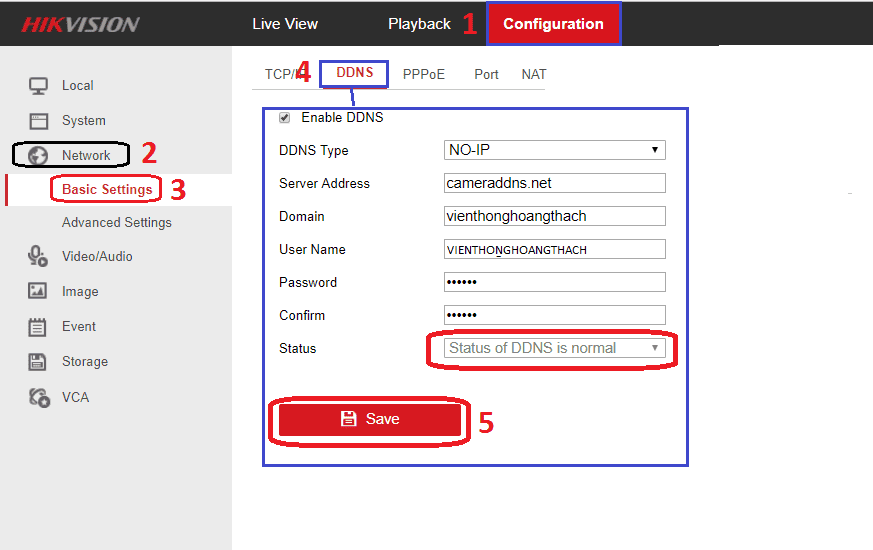Switch to the PPPoE tab
The height and width of the screenshot is (550, 873).
pos(424,74)
